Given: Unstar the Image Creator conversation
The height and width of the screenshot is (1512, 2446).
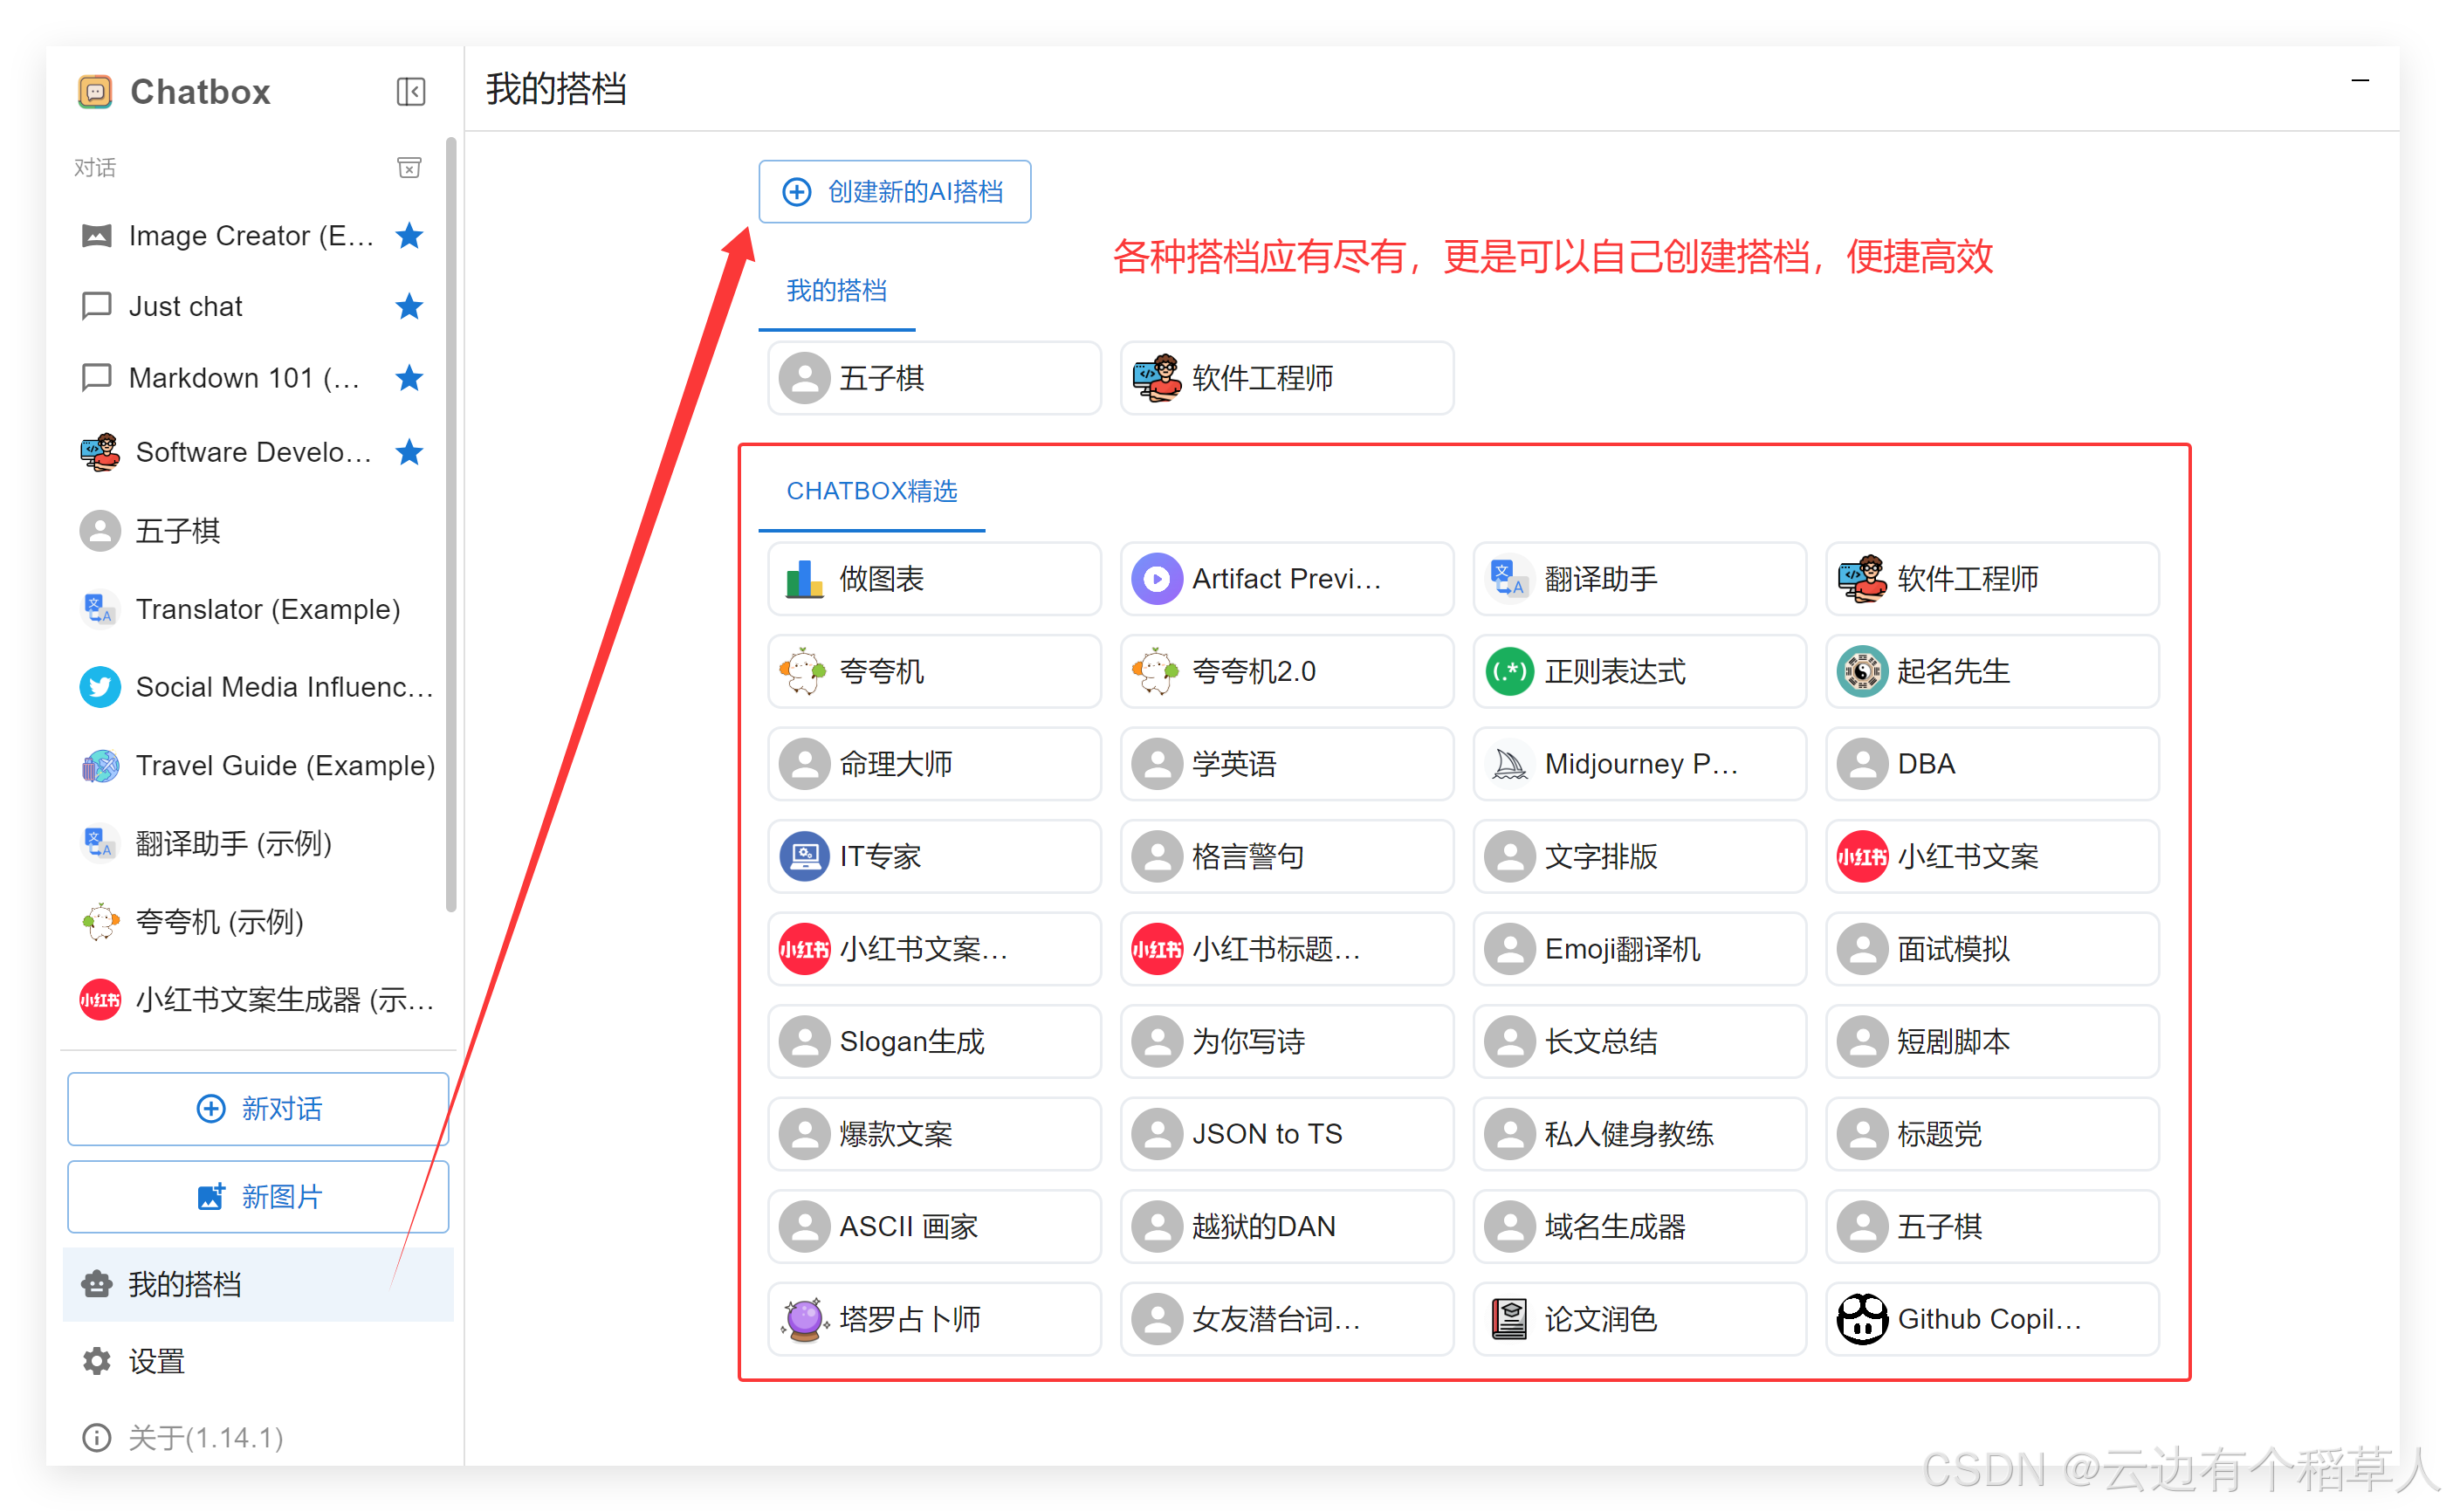Looking at the screenshot, I should [x=409, y=236].
